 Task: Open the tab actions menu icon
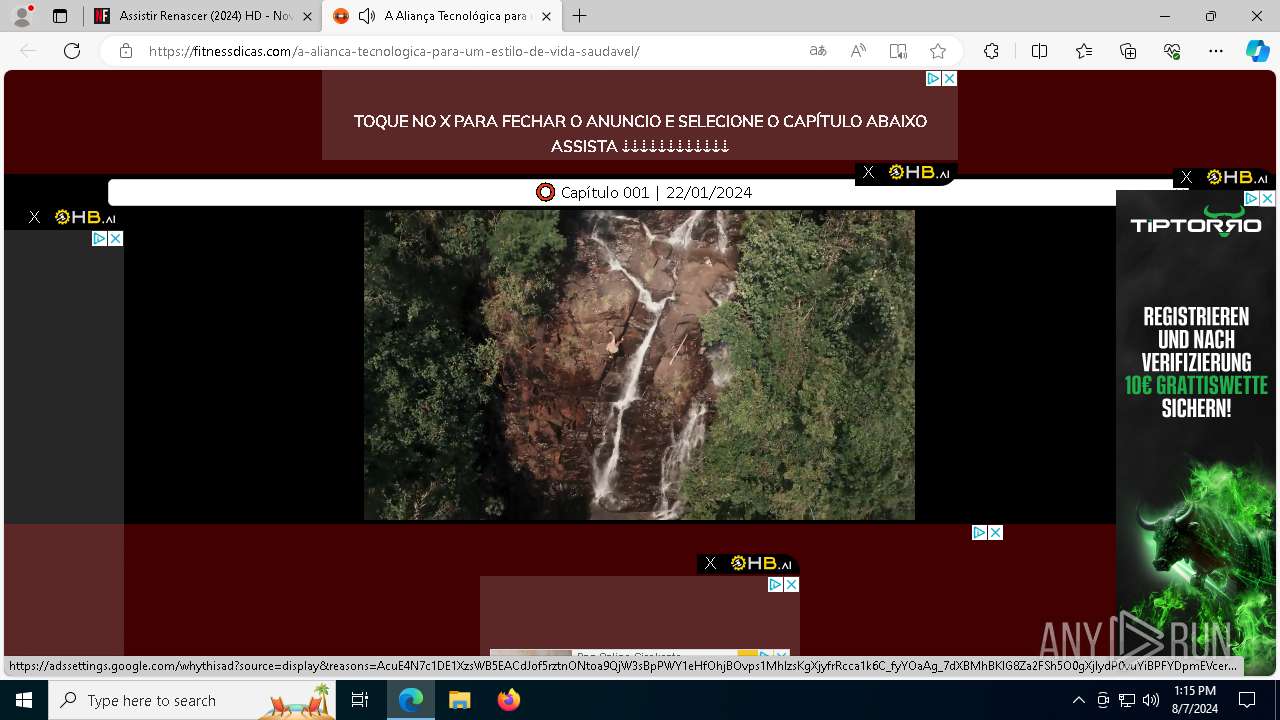coord(60,16)
